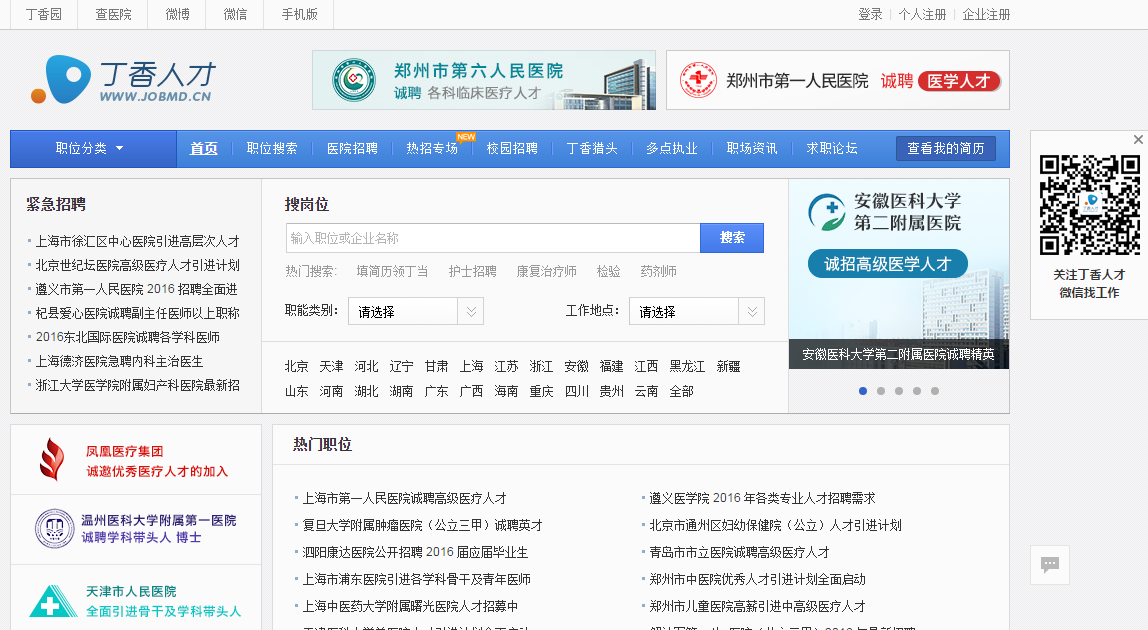
Task: Click the 查看我的简历 button
Action: point(946,149)
